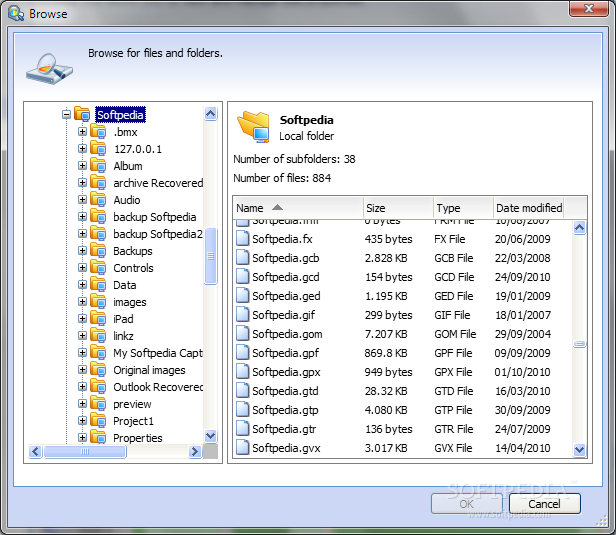
Task: Expand the Original images folder node
Action: point(82,370)
